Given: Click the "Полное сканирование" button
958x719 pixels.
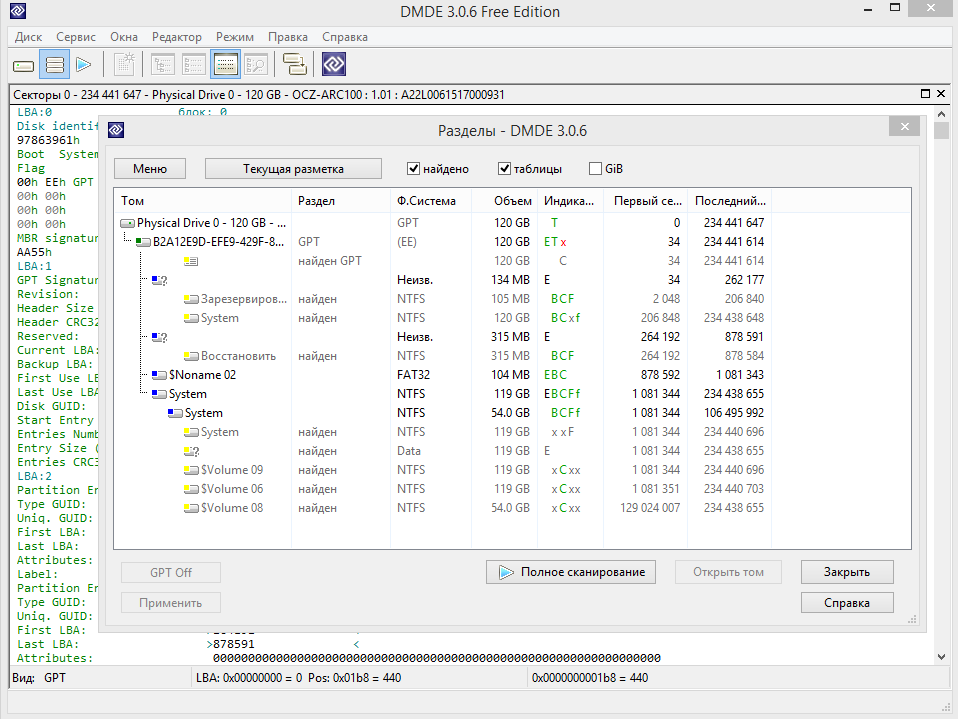Looking at the screenshot, I should tap(571, 572).
